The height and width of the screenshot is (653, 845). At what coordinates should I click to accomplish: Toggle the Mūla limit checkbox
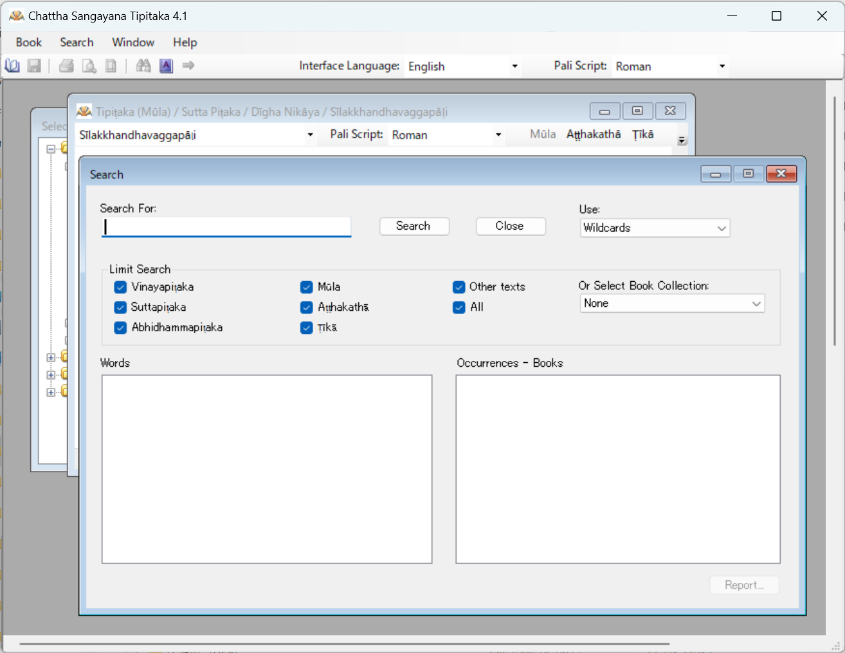pyautogui.click(x=306, y=287)
